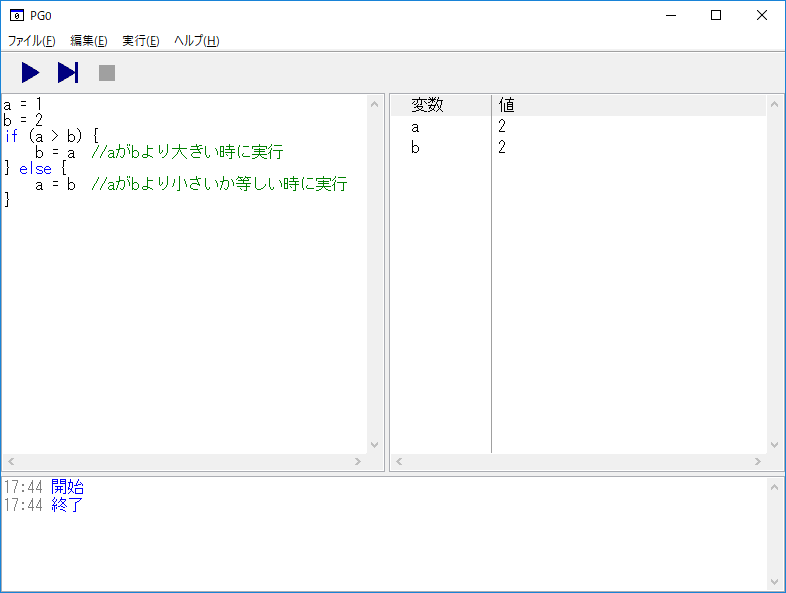Click variable panel scroll-up arrow

click(774, 104)
